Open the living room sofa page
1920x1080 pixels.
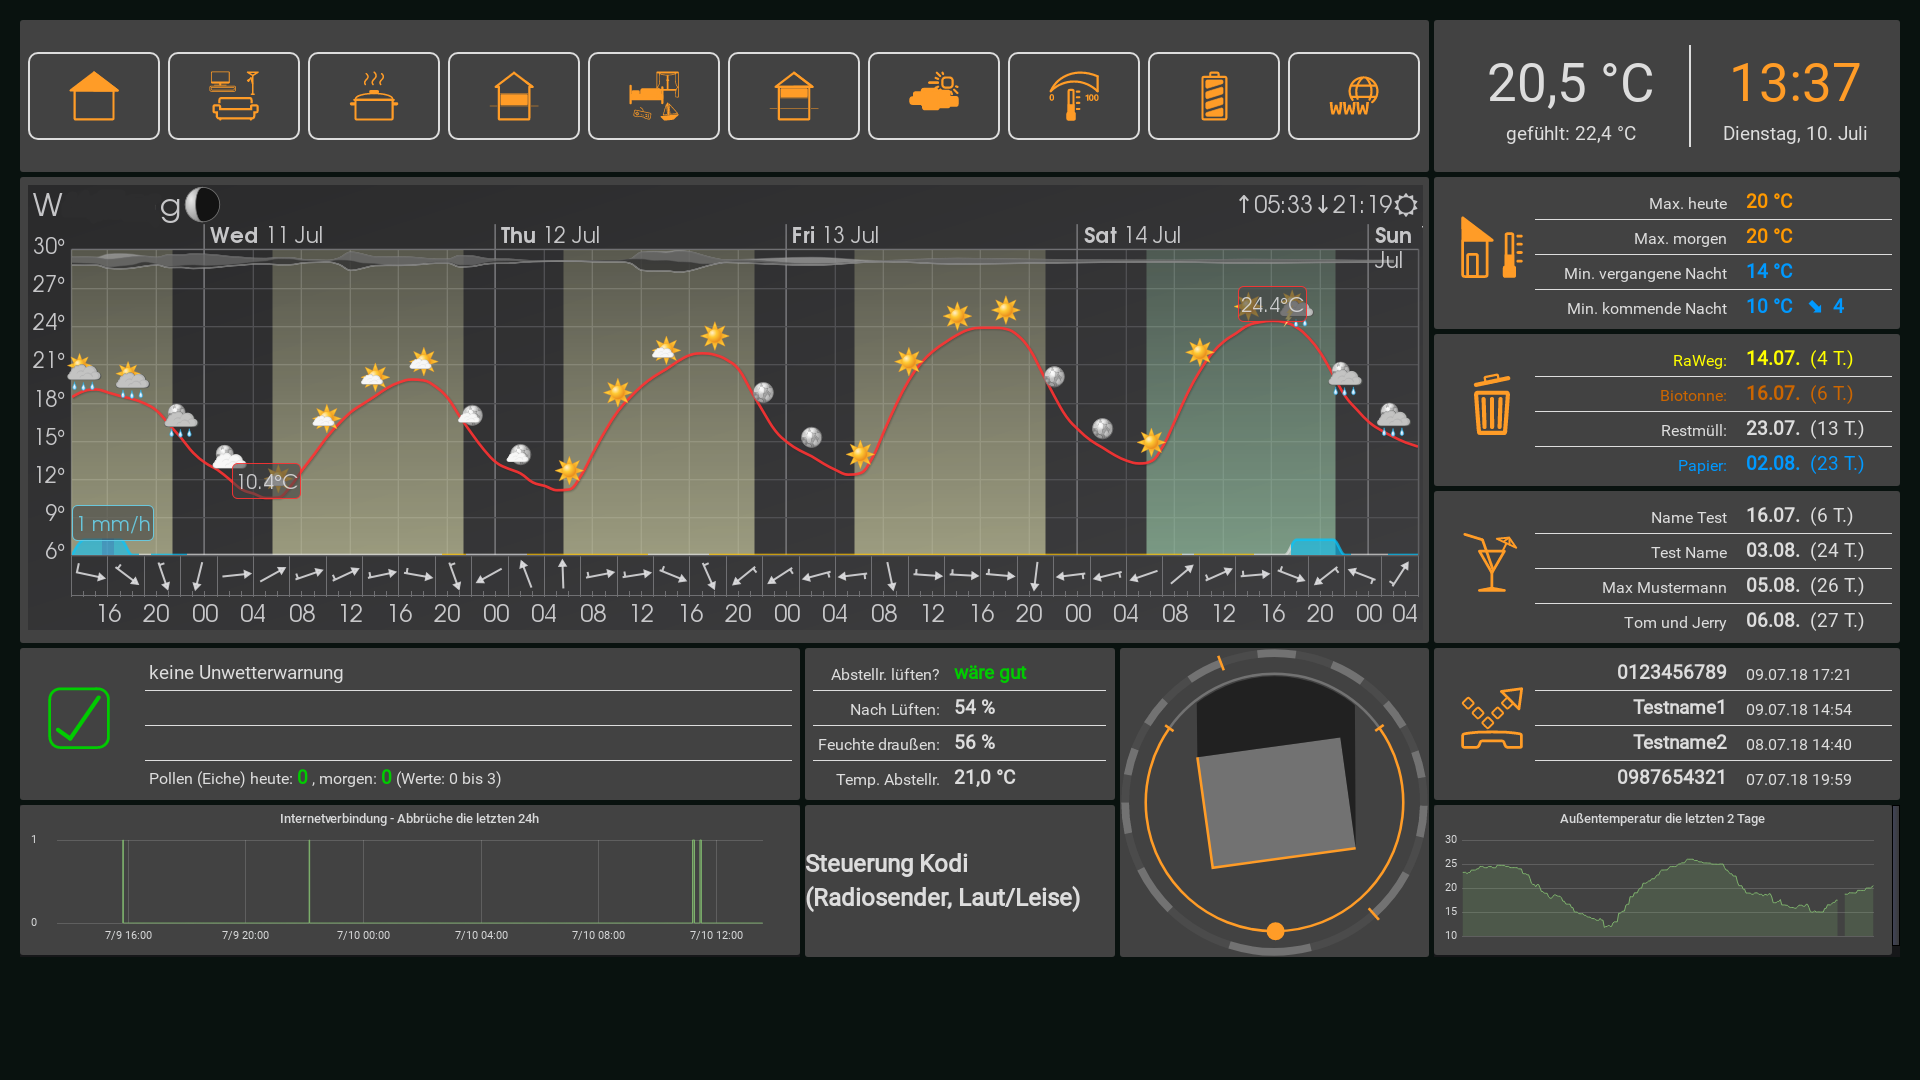pos(234,96)
